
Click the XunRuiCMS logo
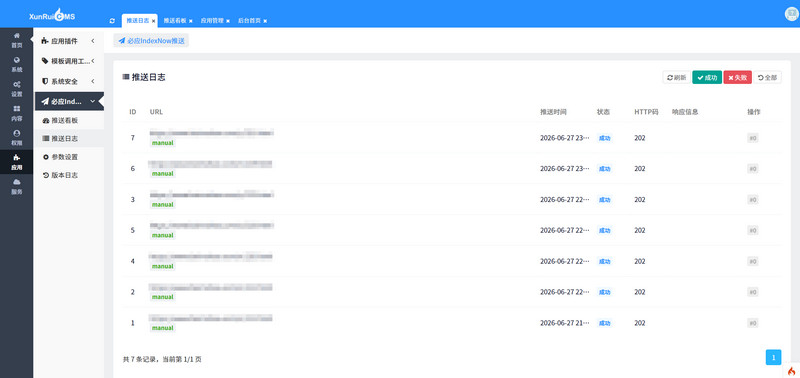click(52, 16)
